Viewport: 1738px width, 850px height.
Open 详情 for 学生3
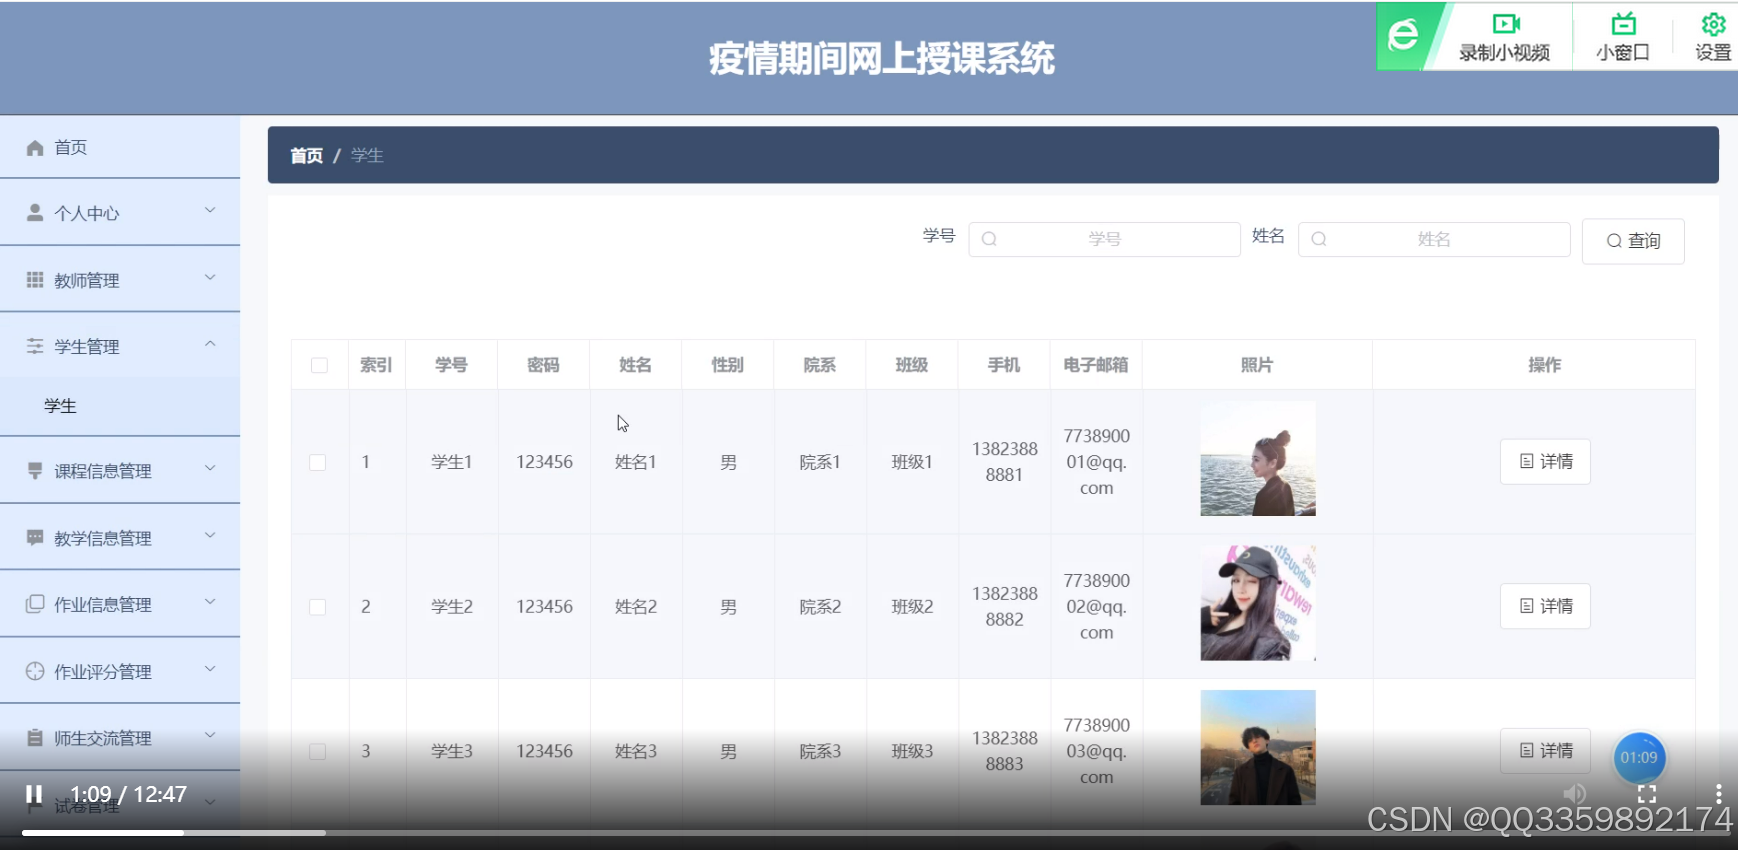click(x=1545, y=750)
